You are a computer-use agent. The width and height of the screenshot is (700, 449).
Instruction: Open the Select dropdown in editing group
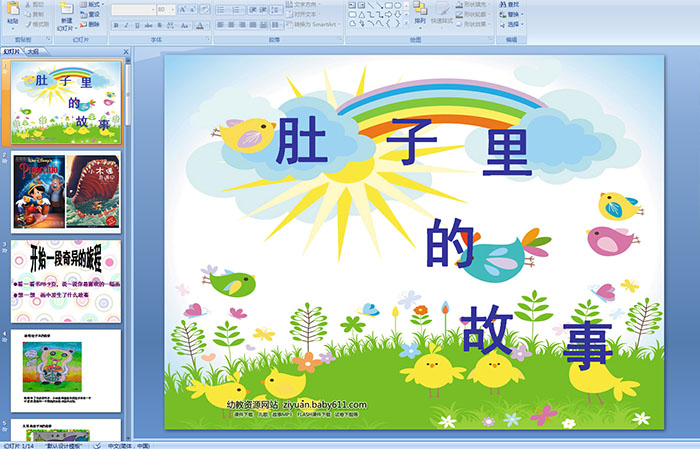click(x=512, y=24)
